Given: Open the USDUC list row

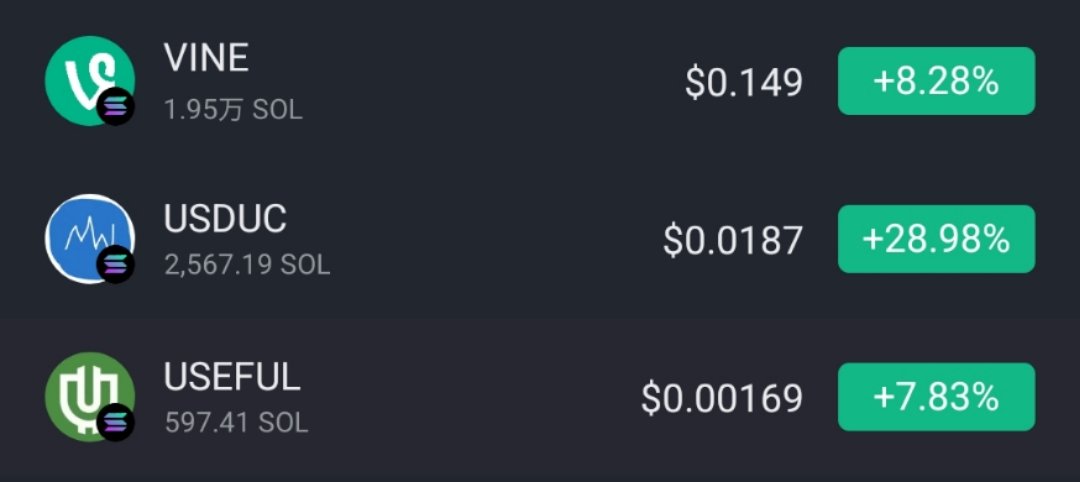Looking at the screenshot, I should [540, 239].
